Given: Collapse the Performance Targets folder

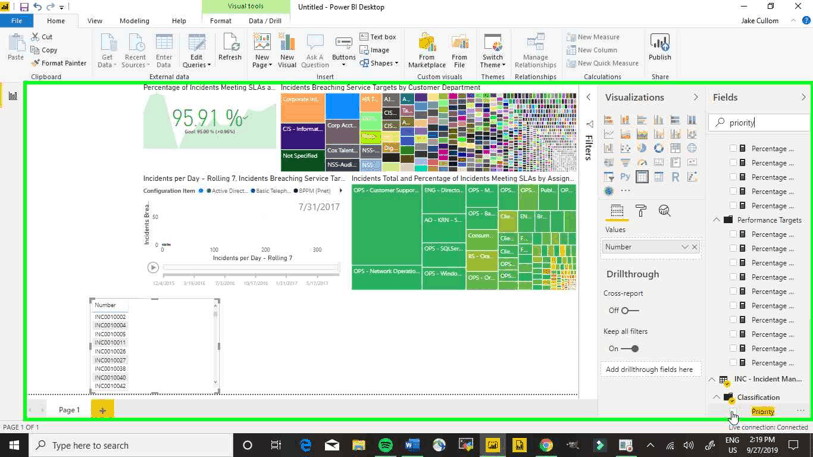Looking at the screenshot, I should coord(717,220).
